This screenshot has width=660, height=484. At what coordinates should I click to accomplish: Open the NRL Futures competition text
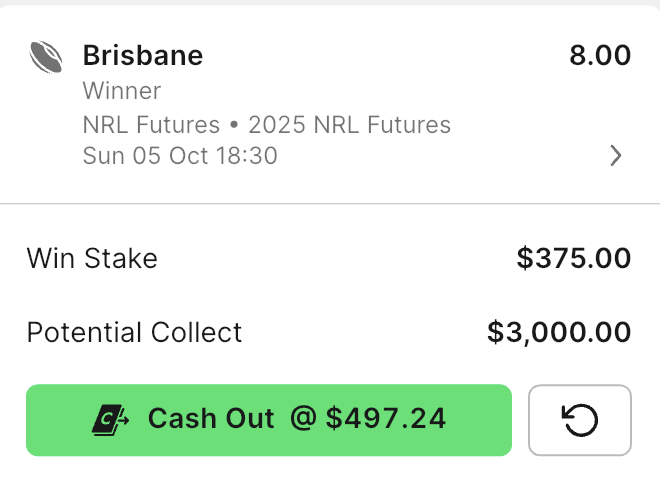click(x=151, y=125)
